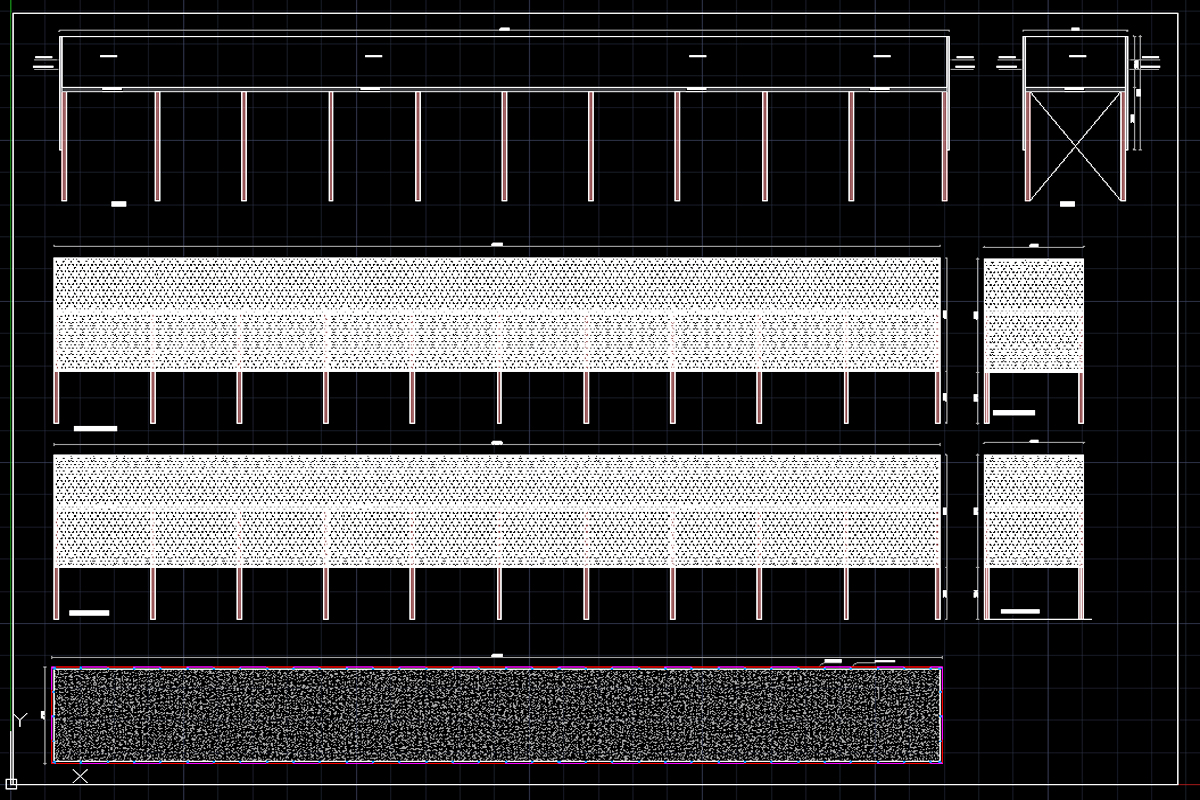Image resolution: width=1200 pixels, height=800 pixels.
Task: Click the UCS origin icon at bottom-left
Action: 12,782
